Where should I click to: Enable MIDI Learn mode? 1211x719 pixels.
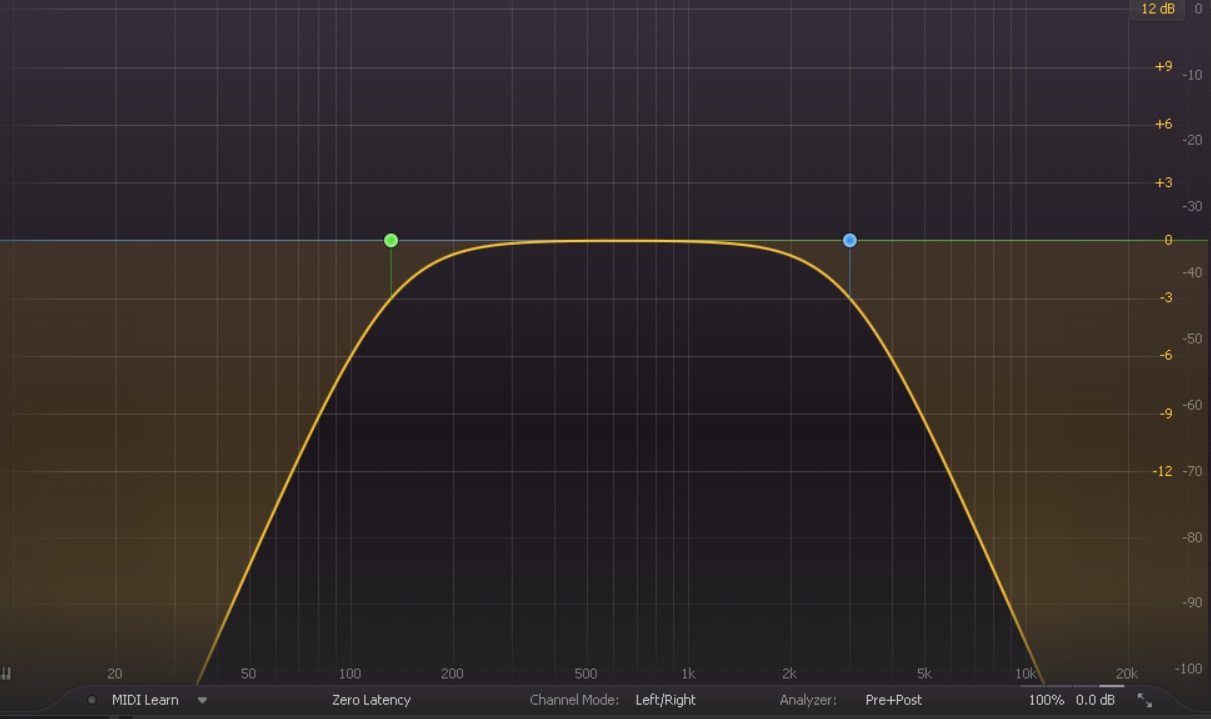coord(145,700)
